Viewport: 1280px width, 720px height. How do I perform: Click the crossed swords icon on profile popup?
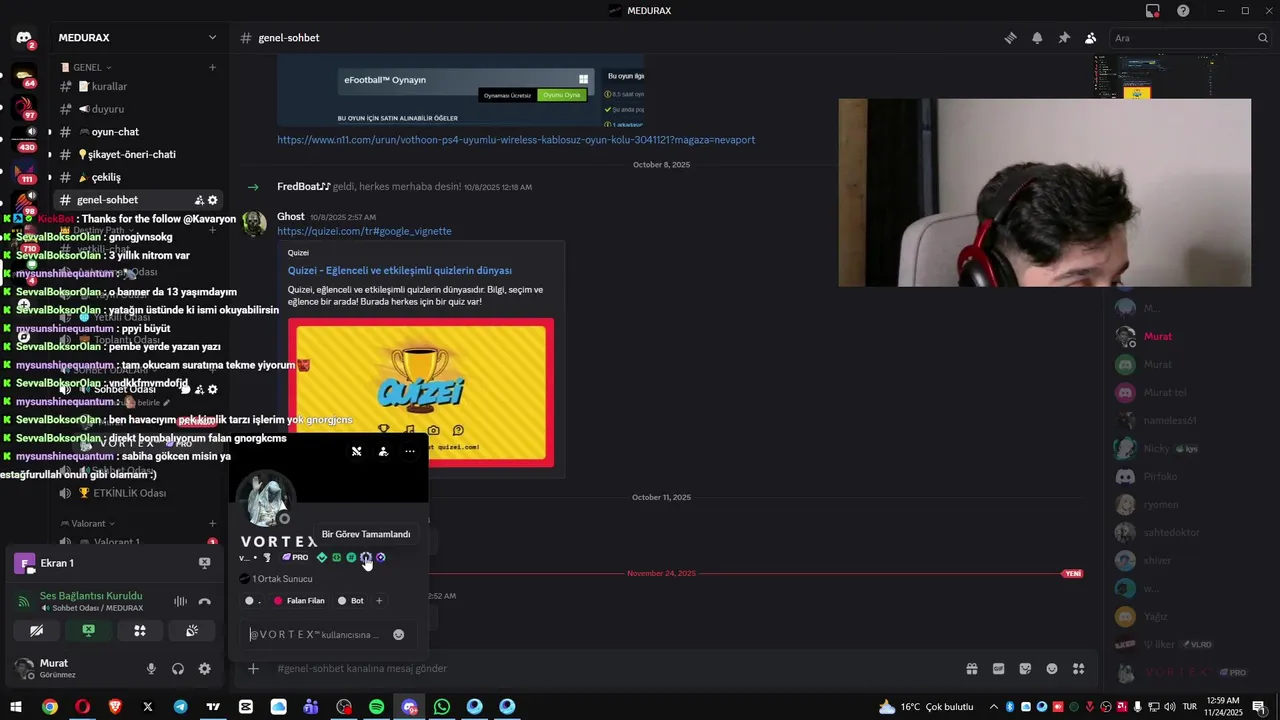tap(356, 451)
